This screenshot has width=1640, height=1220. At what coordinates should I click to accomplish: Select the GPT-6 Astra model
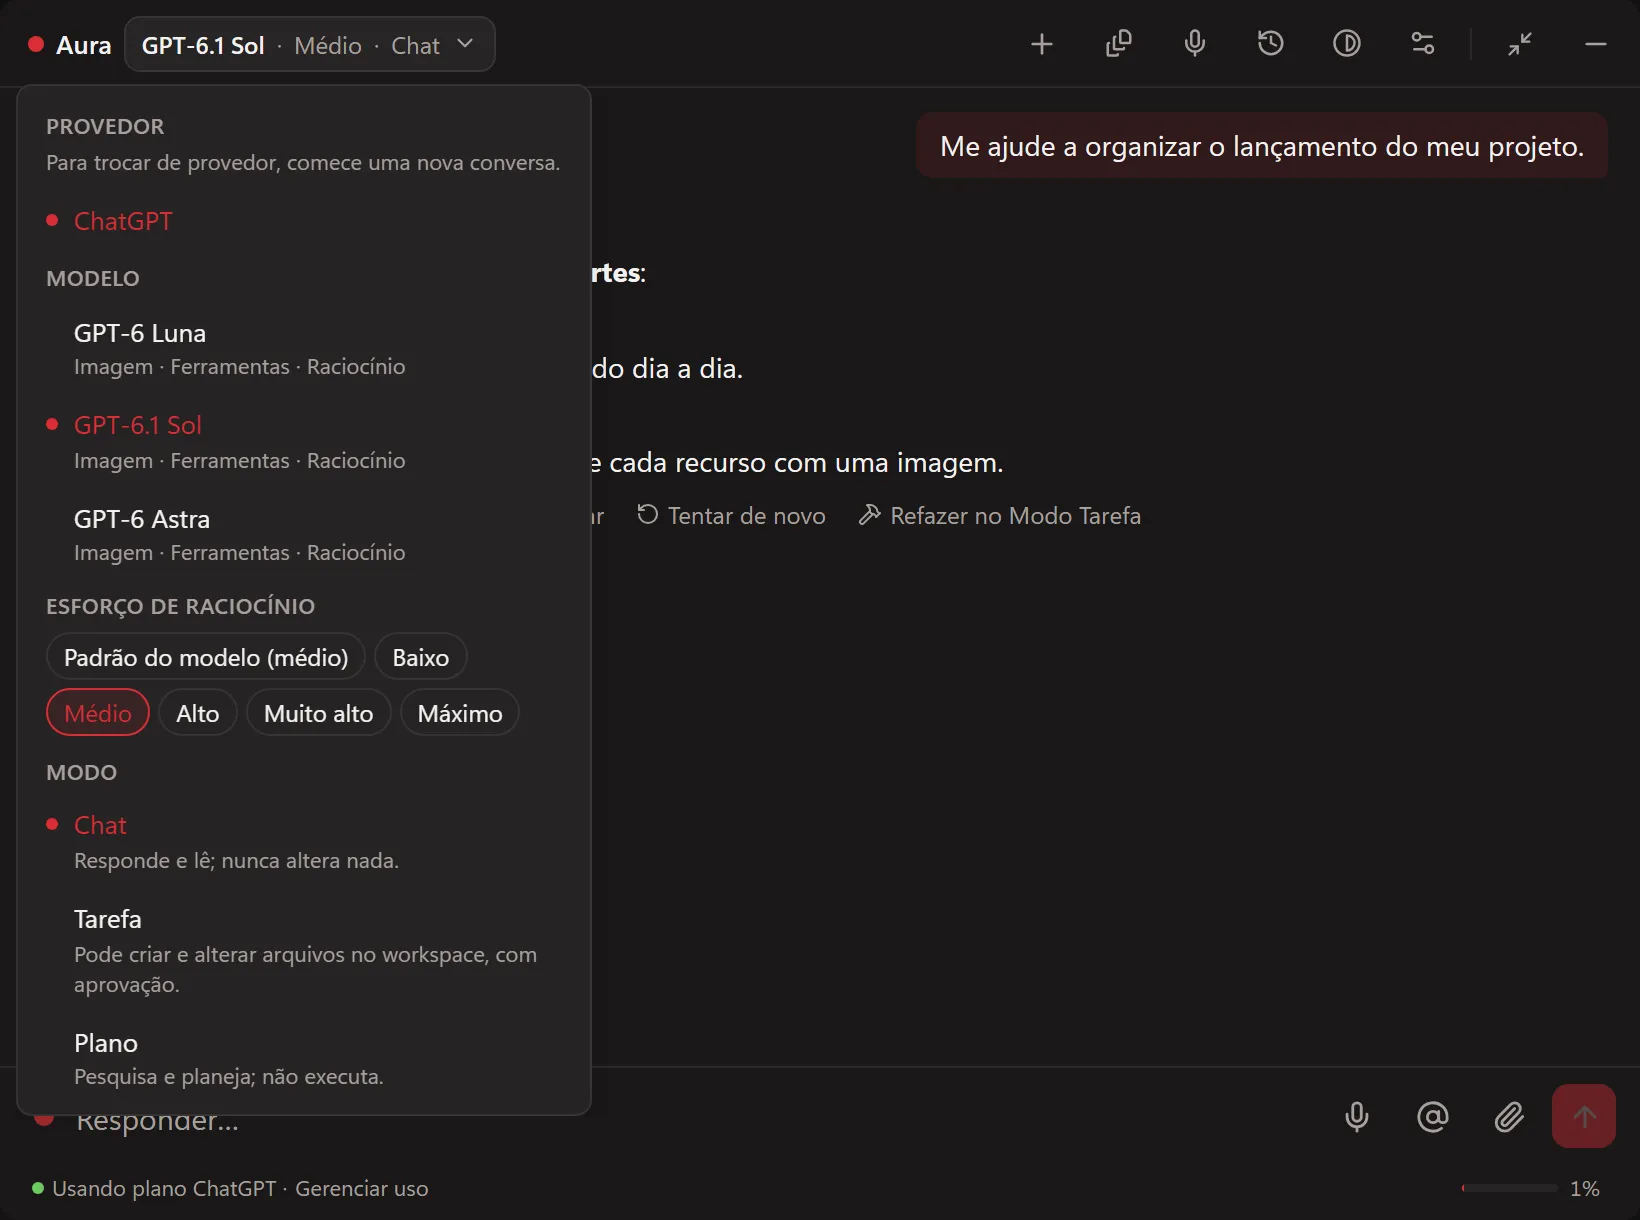pos(304,535)
